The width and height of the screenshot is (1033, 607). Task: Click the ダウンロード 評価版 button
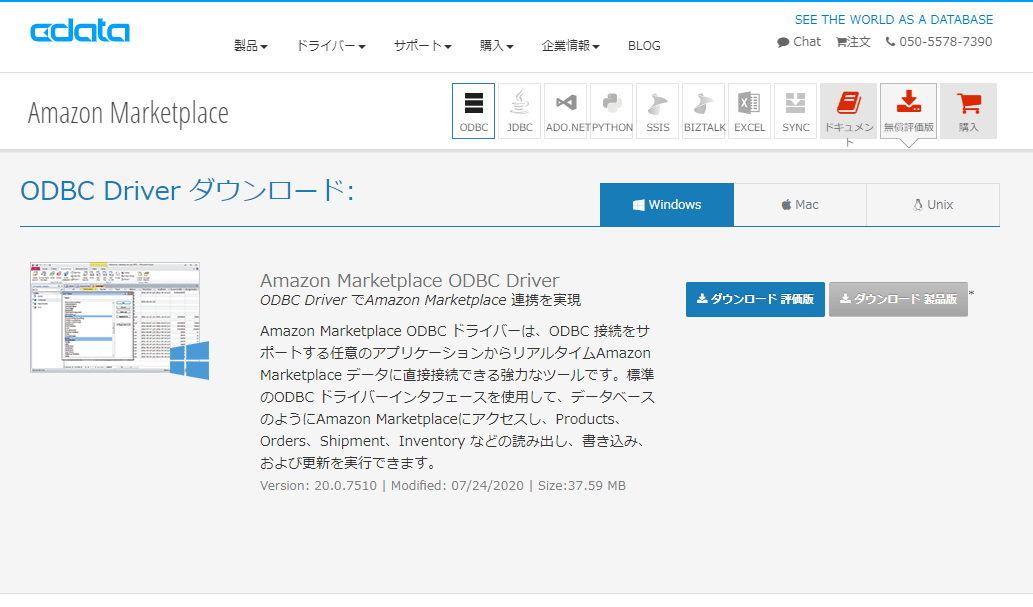click(x=755, y=299)
